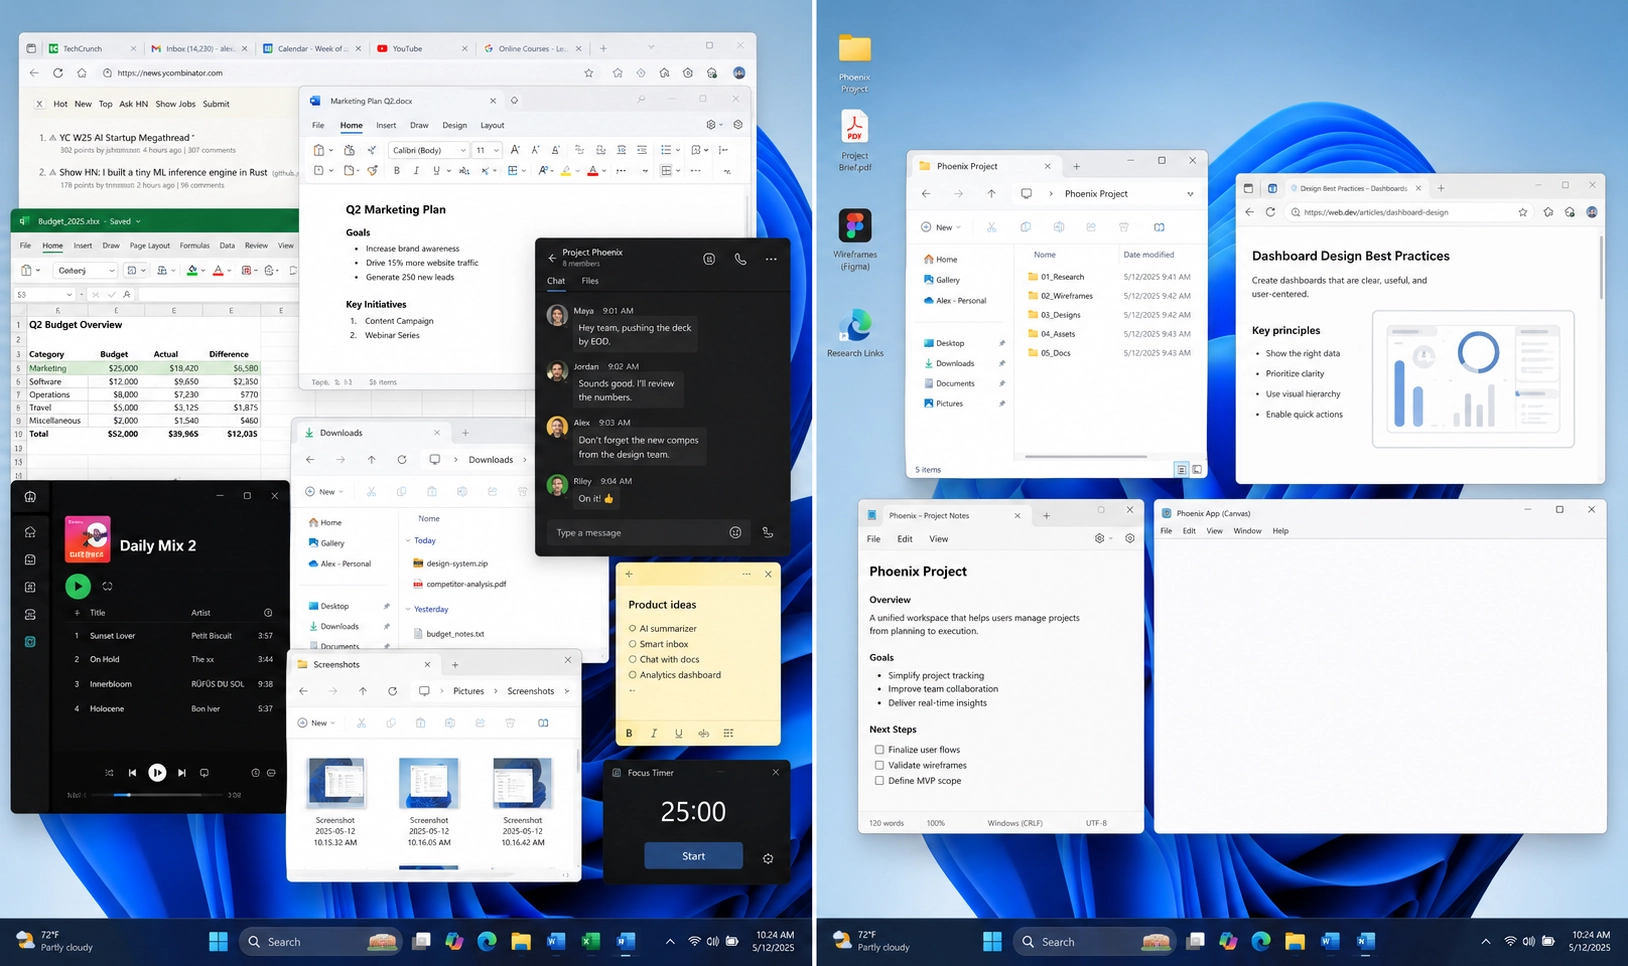Click the Ask HN link on Hacker News

click(x=133, y=104)
